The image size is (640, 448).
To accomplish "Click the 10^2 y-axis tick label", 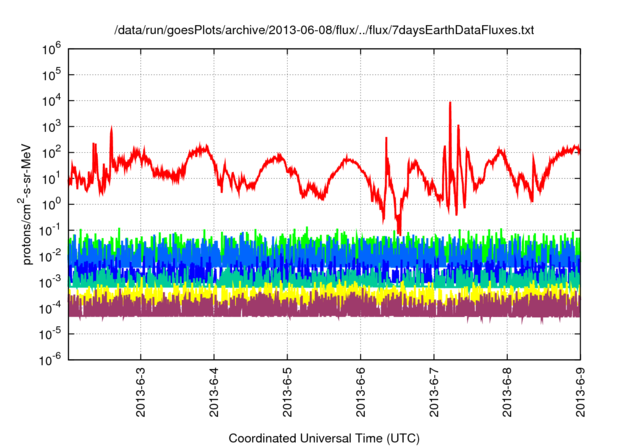I will pyautogui.click(x=51, y=153).
